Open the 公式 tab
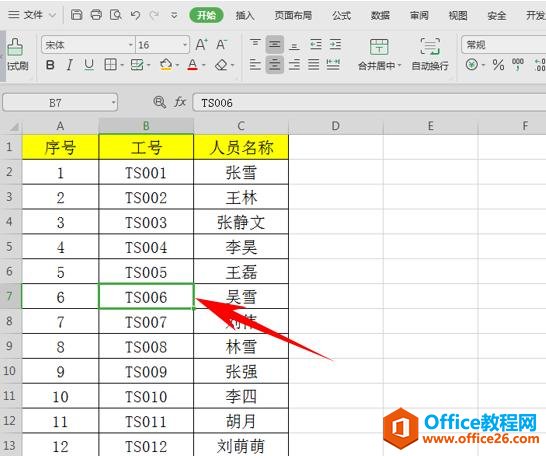546x456 pixels. pyautogui.click(x=342, y=15)
